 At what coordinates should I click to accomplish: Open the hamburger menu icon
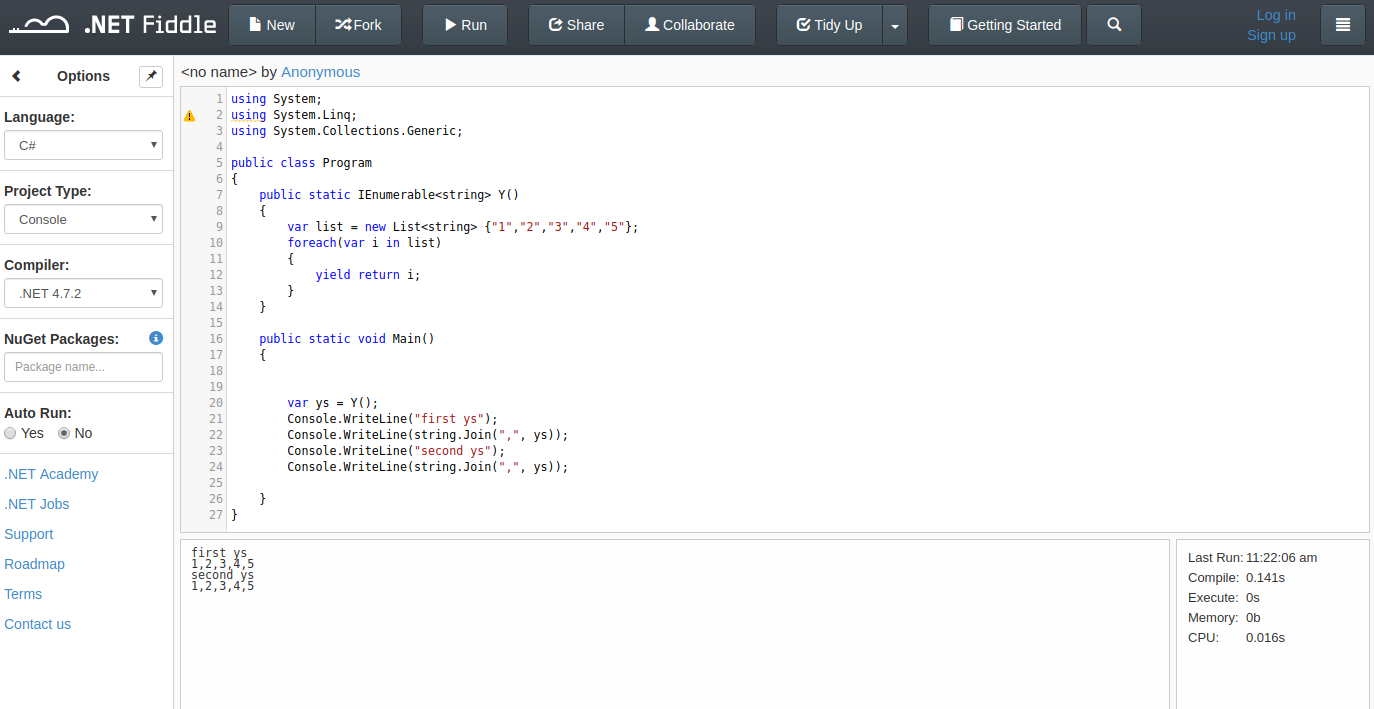pyautogui.click(x=1343, y=25)
